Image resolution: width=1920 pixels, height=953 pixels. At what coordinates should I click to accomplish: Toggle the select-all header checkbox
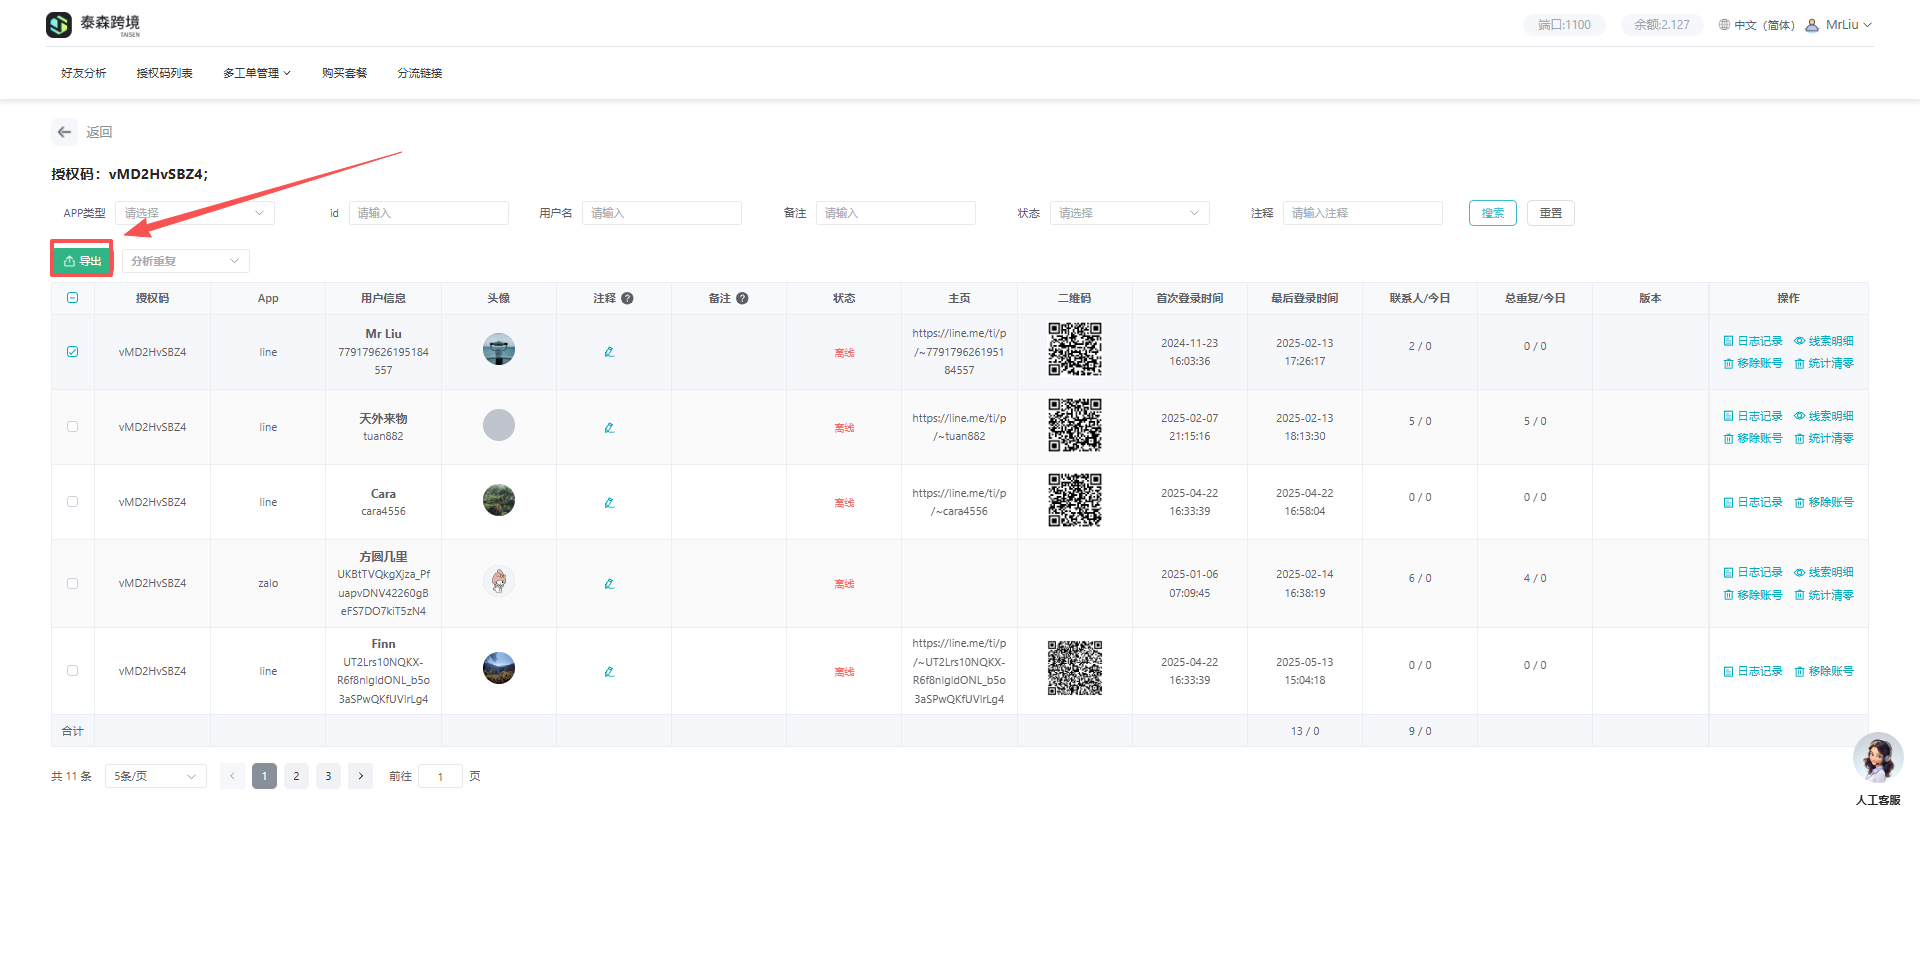point(72,298)
